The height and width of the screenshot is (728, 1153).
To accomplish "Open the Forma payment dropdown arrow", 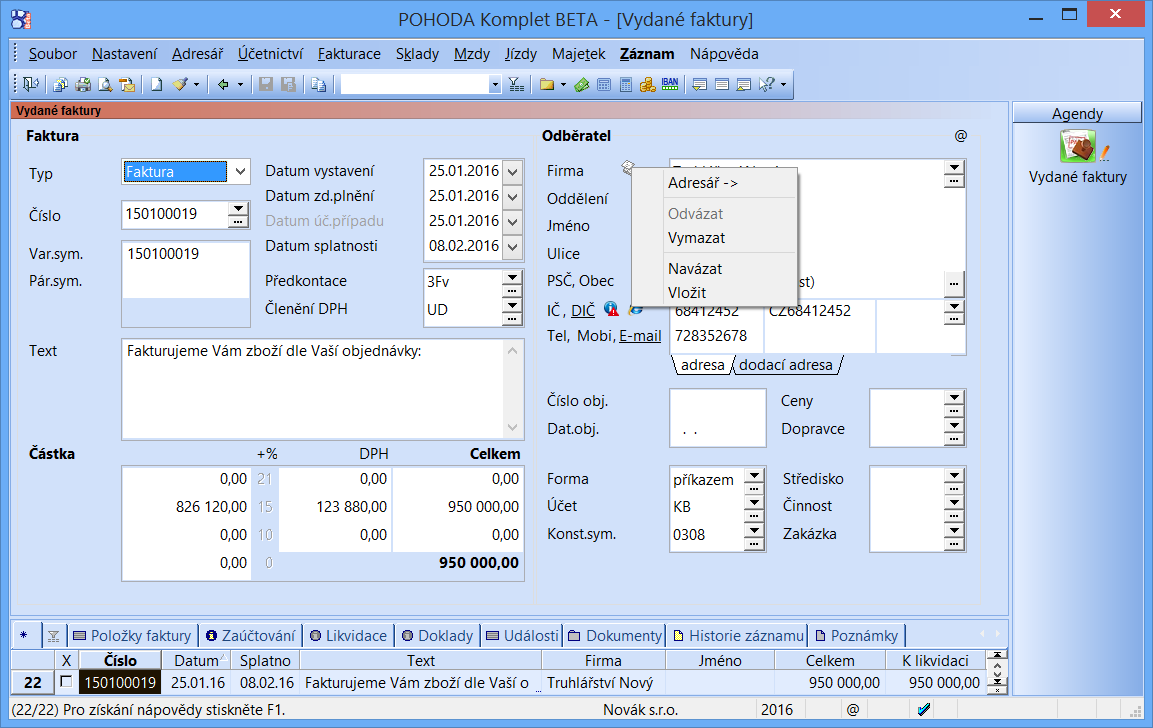I will (754, 474).
